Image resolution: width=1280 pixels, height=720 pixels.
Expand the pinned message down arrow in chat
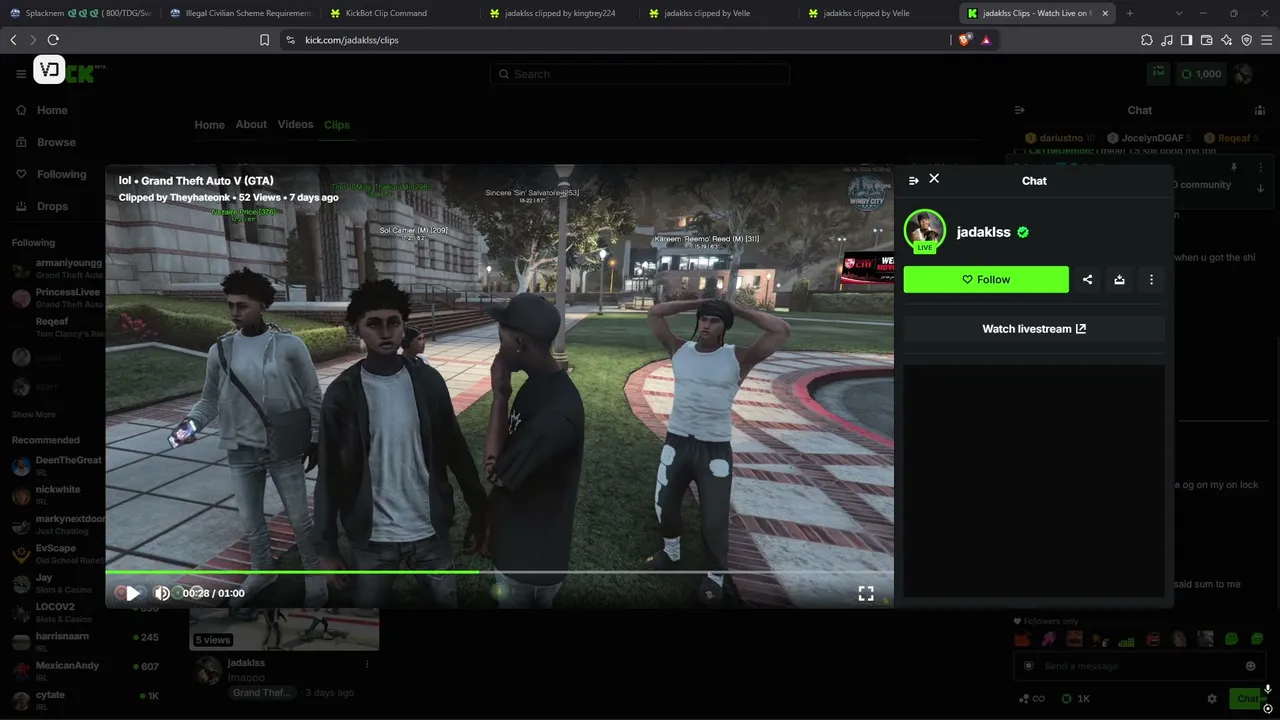[1260, 188]
